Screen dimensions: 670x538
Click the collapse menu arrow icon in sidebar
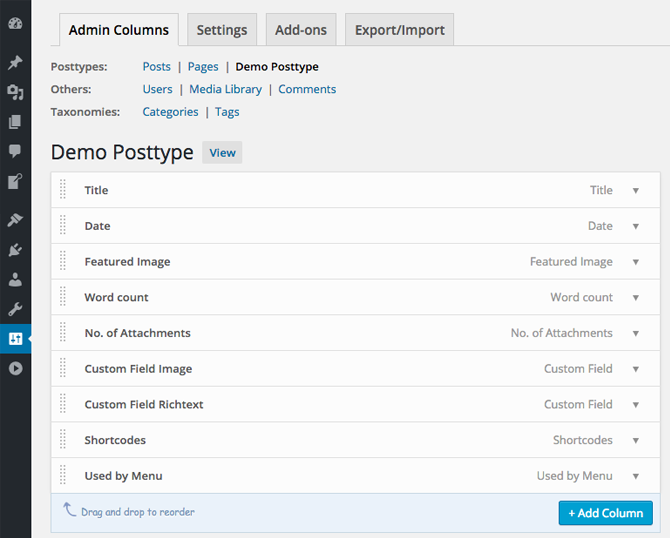click(15, 368)
